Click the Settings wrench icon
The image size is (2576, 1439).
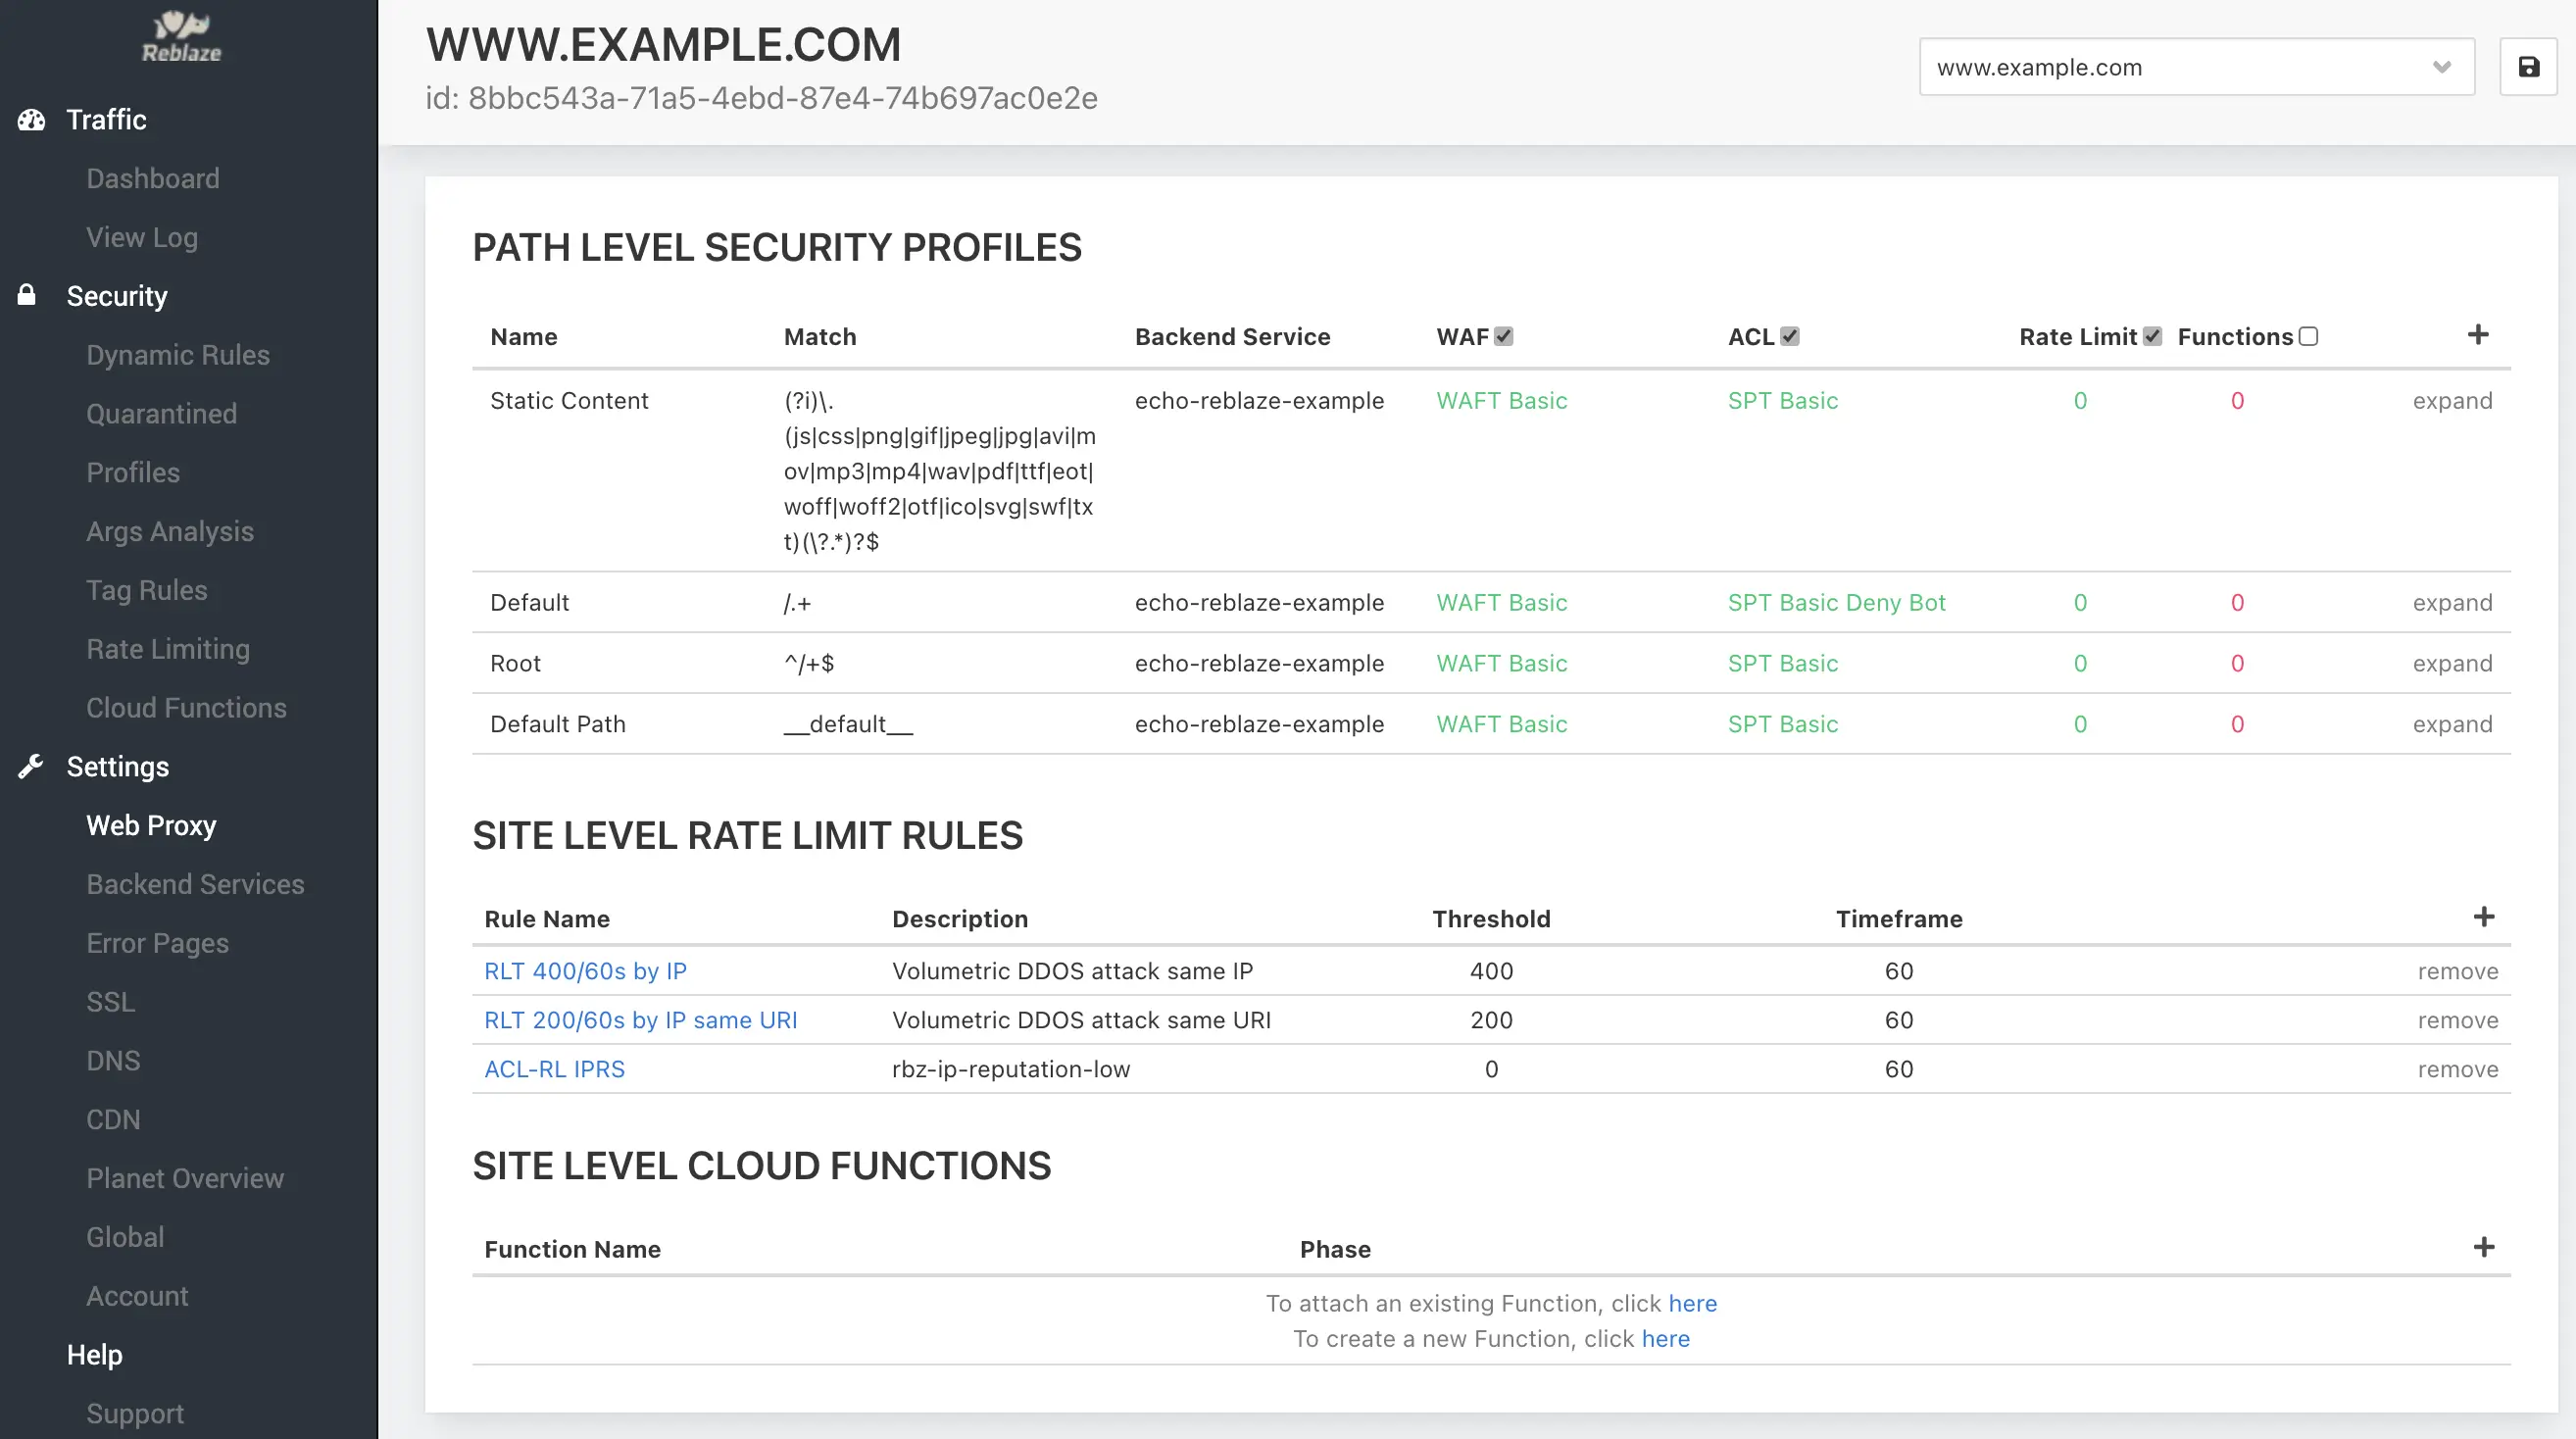(x=30, y=766)
